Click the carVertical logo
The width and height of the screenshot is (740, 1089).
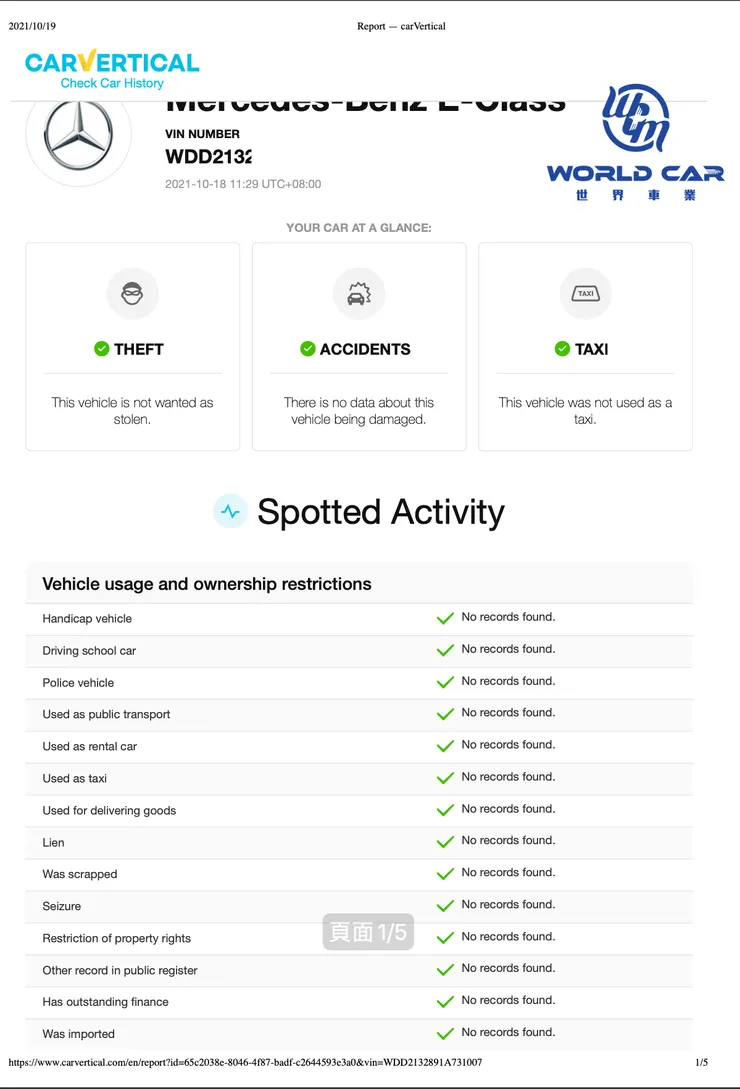(112, 63)
